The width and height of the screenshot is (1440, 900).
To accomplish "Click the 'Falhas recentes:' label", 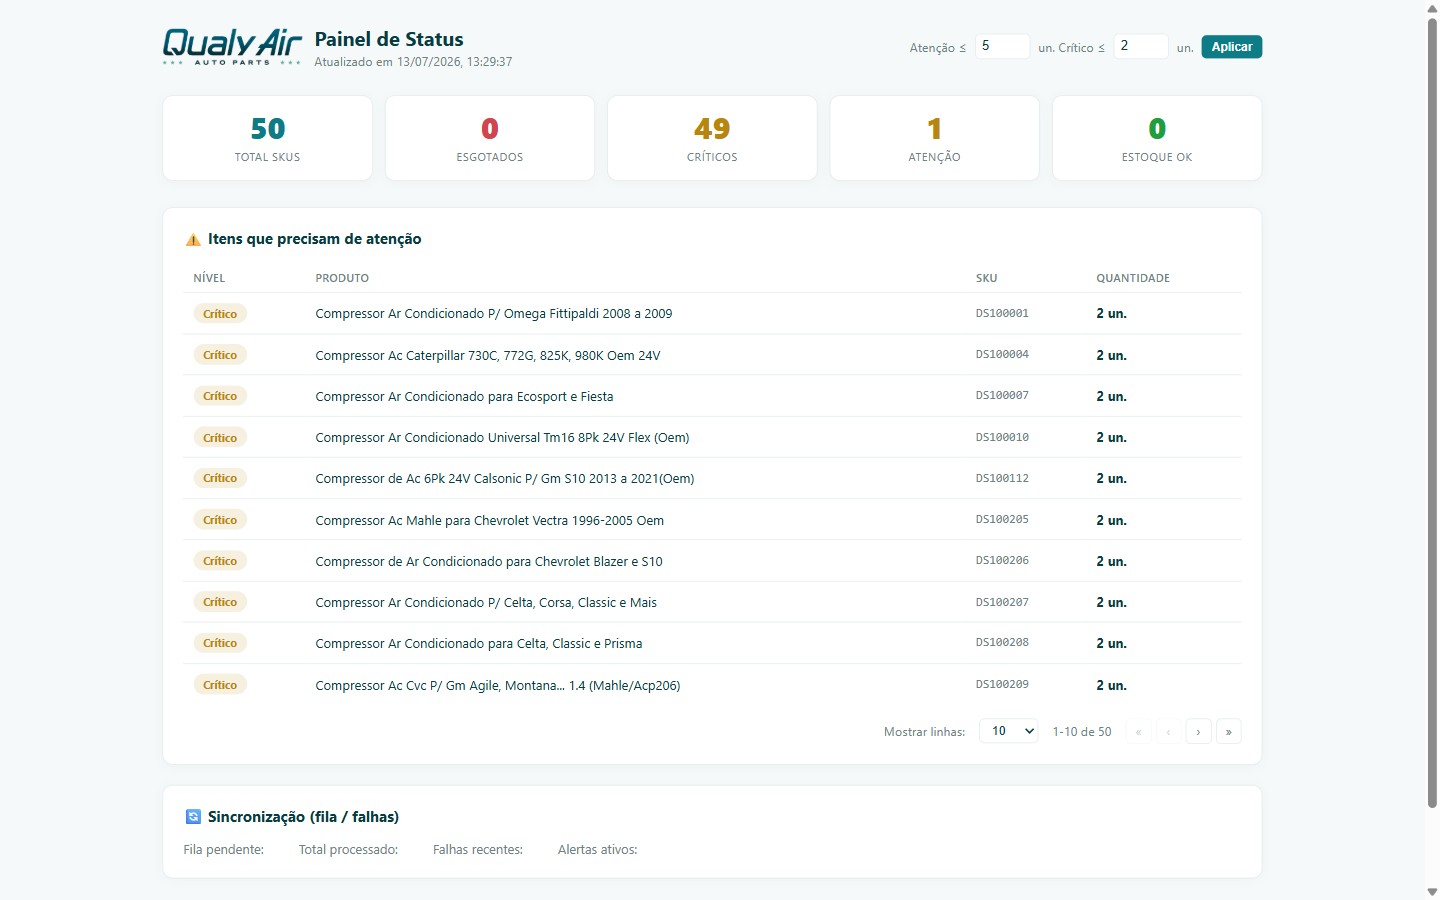I will coord(478,850).
